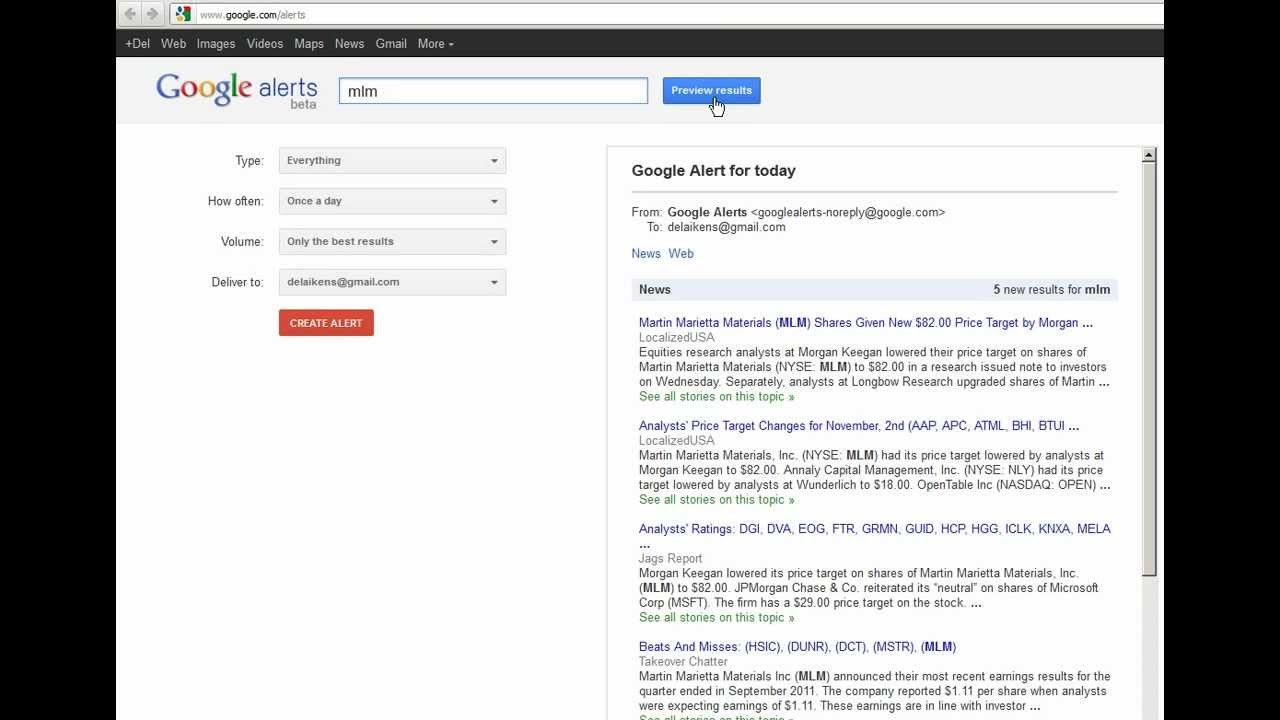Open the How often dropdown

click(x=392, y=201)
